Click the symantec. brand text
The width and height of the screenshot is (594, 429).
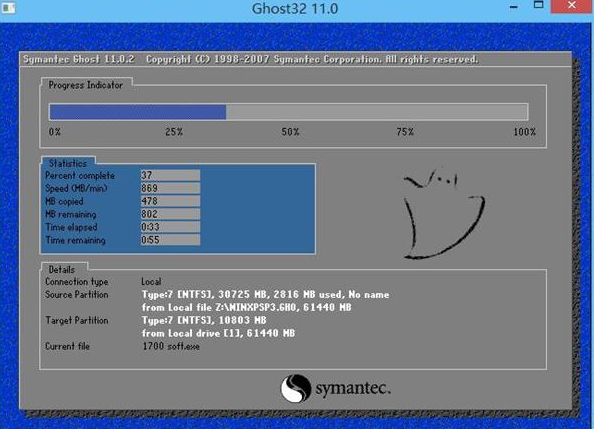click(353, 389)
